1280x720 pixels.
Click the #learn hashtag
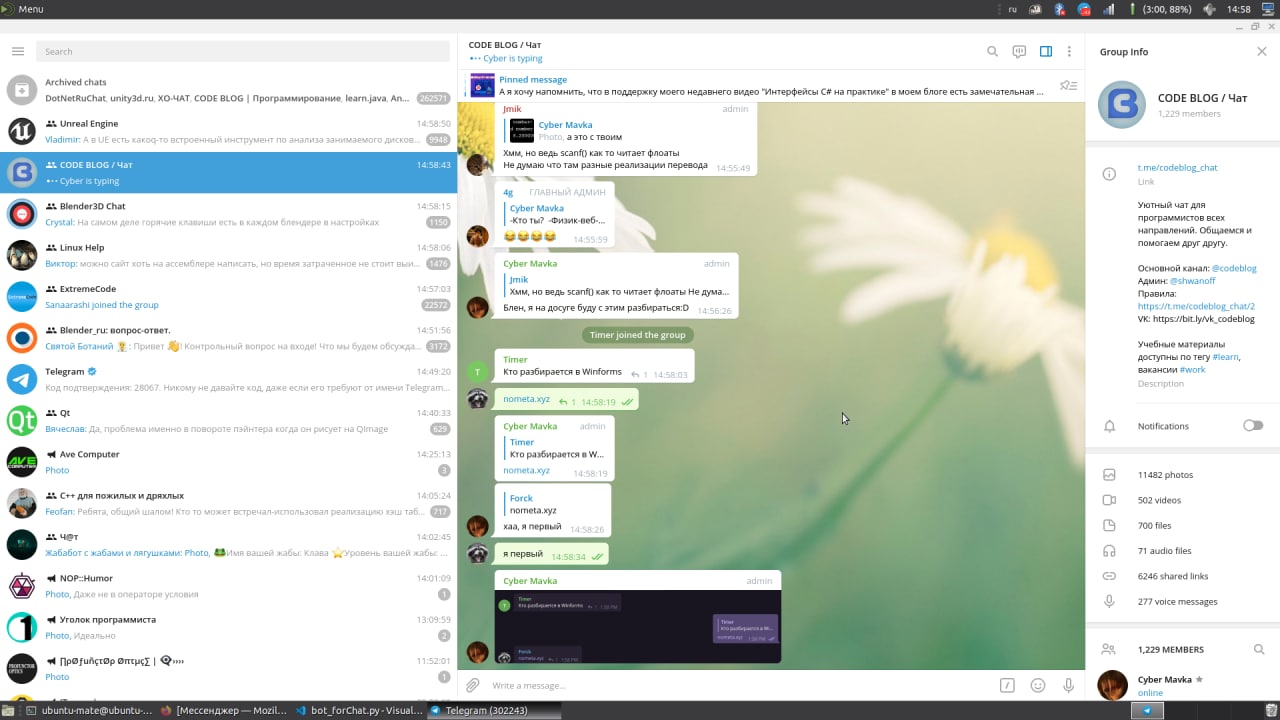click(x=1225, y=357)
